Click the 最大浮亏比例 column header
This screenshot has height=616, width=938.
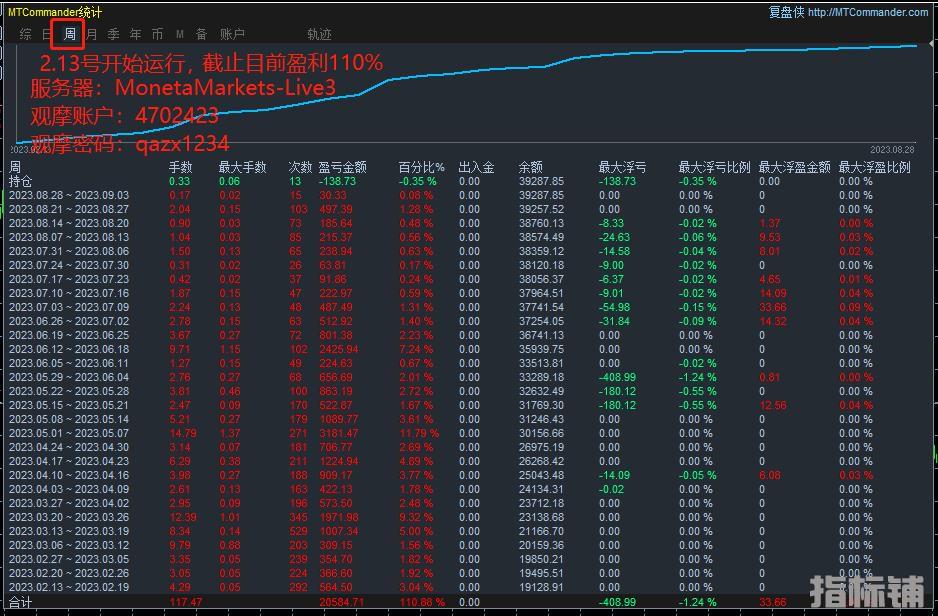(x=714, y=167)
